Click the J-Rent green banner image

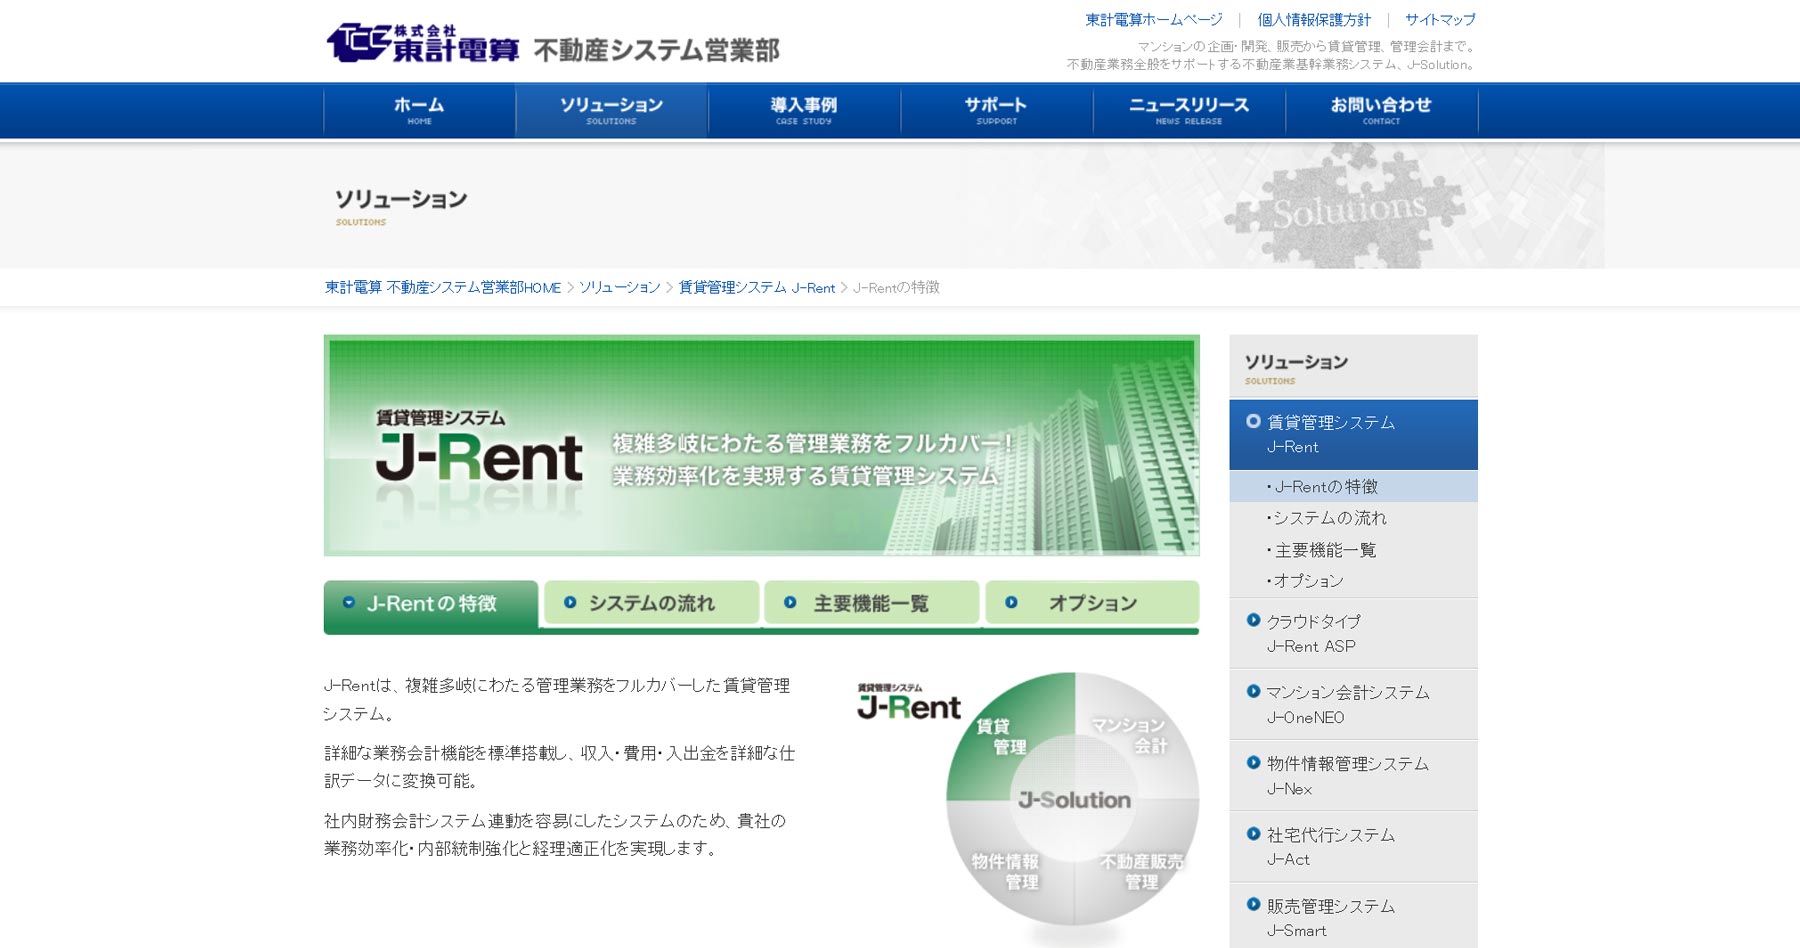[x=761, y=445]
